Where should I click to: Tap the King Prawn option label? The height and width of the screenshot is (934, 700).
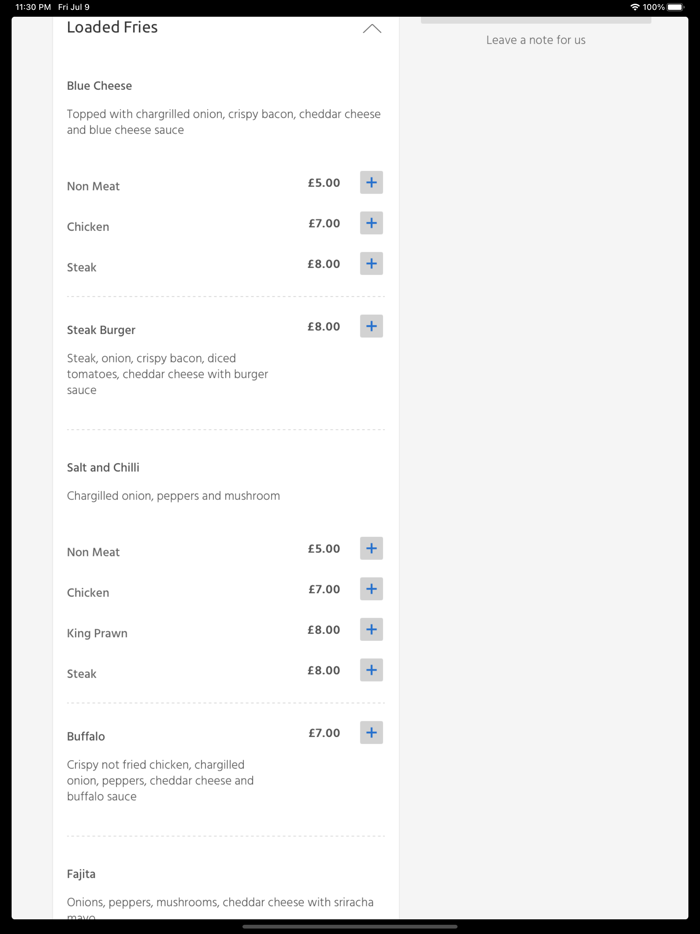pos(97,633)
